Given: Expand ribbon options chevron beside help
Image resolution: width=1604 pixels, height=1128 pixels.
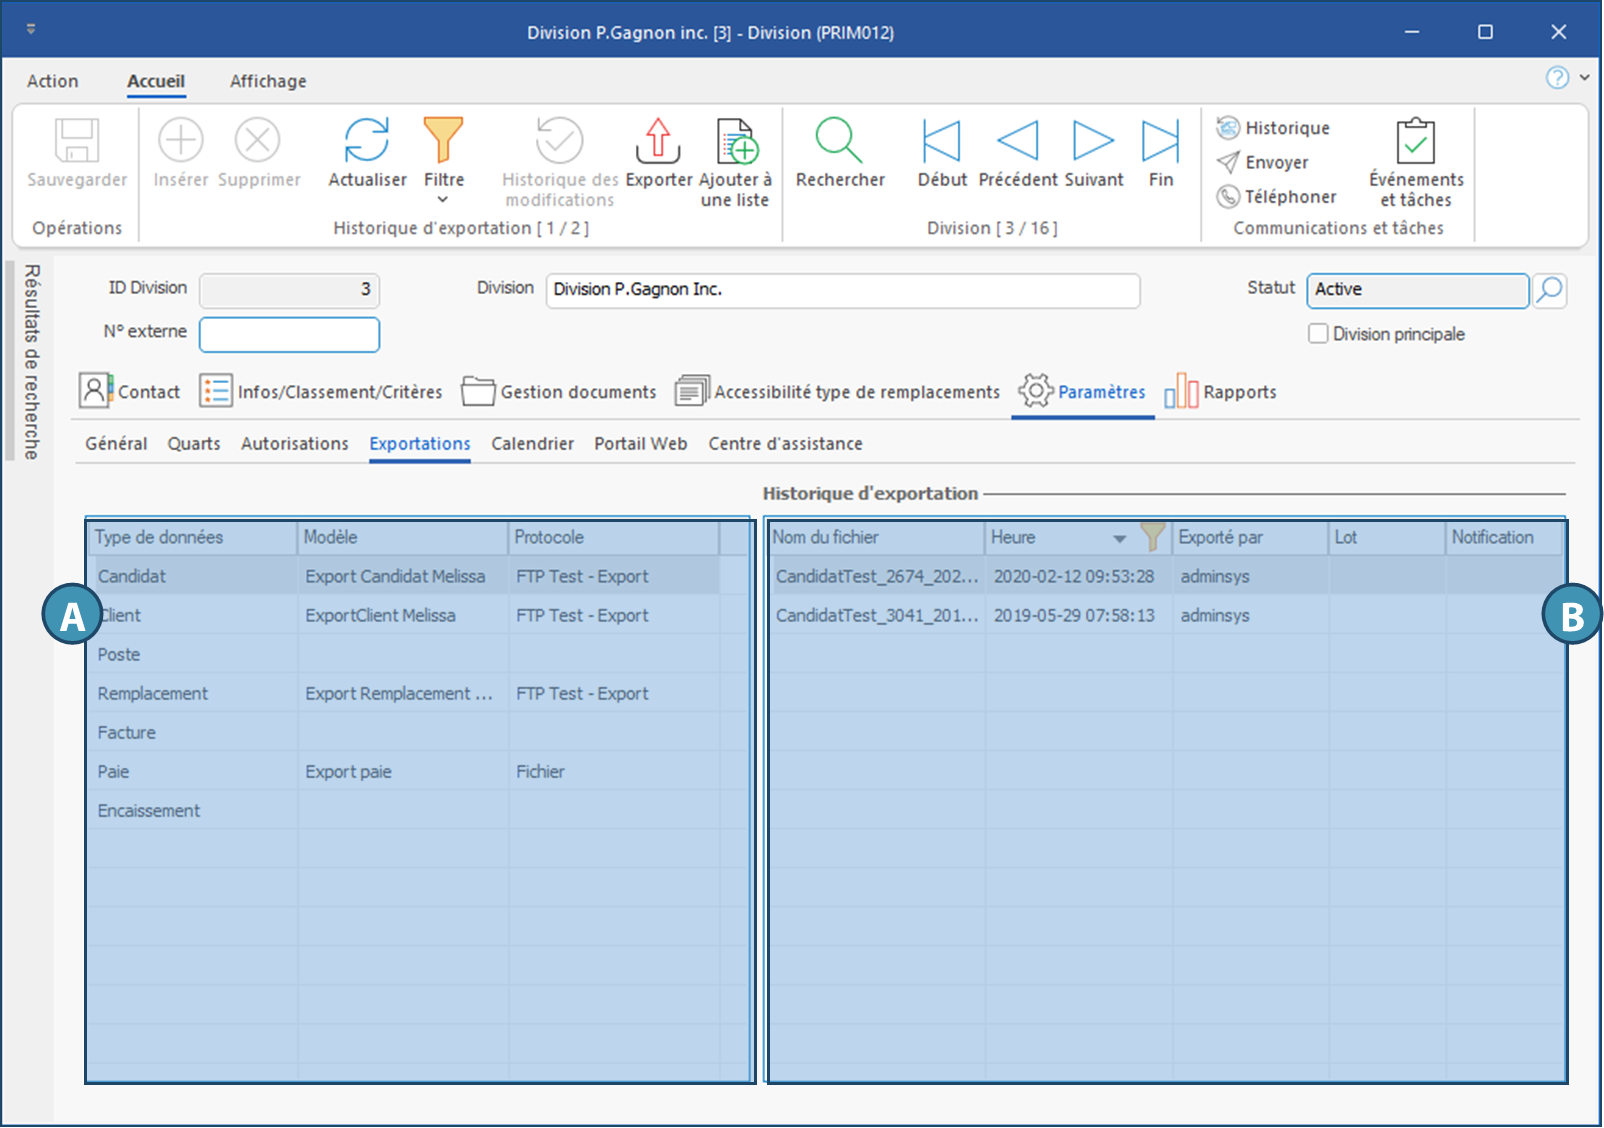Looking at the screenshot, I should 1585,77.
